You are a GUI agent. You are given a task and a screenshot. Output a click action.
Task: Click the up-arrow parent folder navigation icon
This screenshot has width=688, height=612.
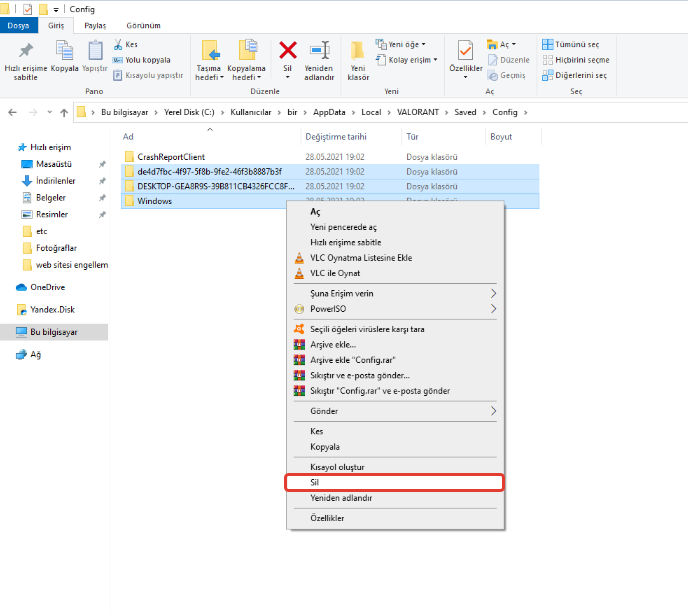point(63,112)
